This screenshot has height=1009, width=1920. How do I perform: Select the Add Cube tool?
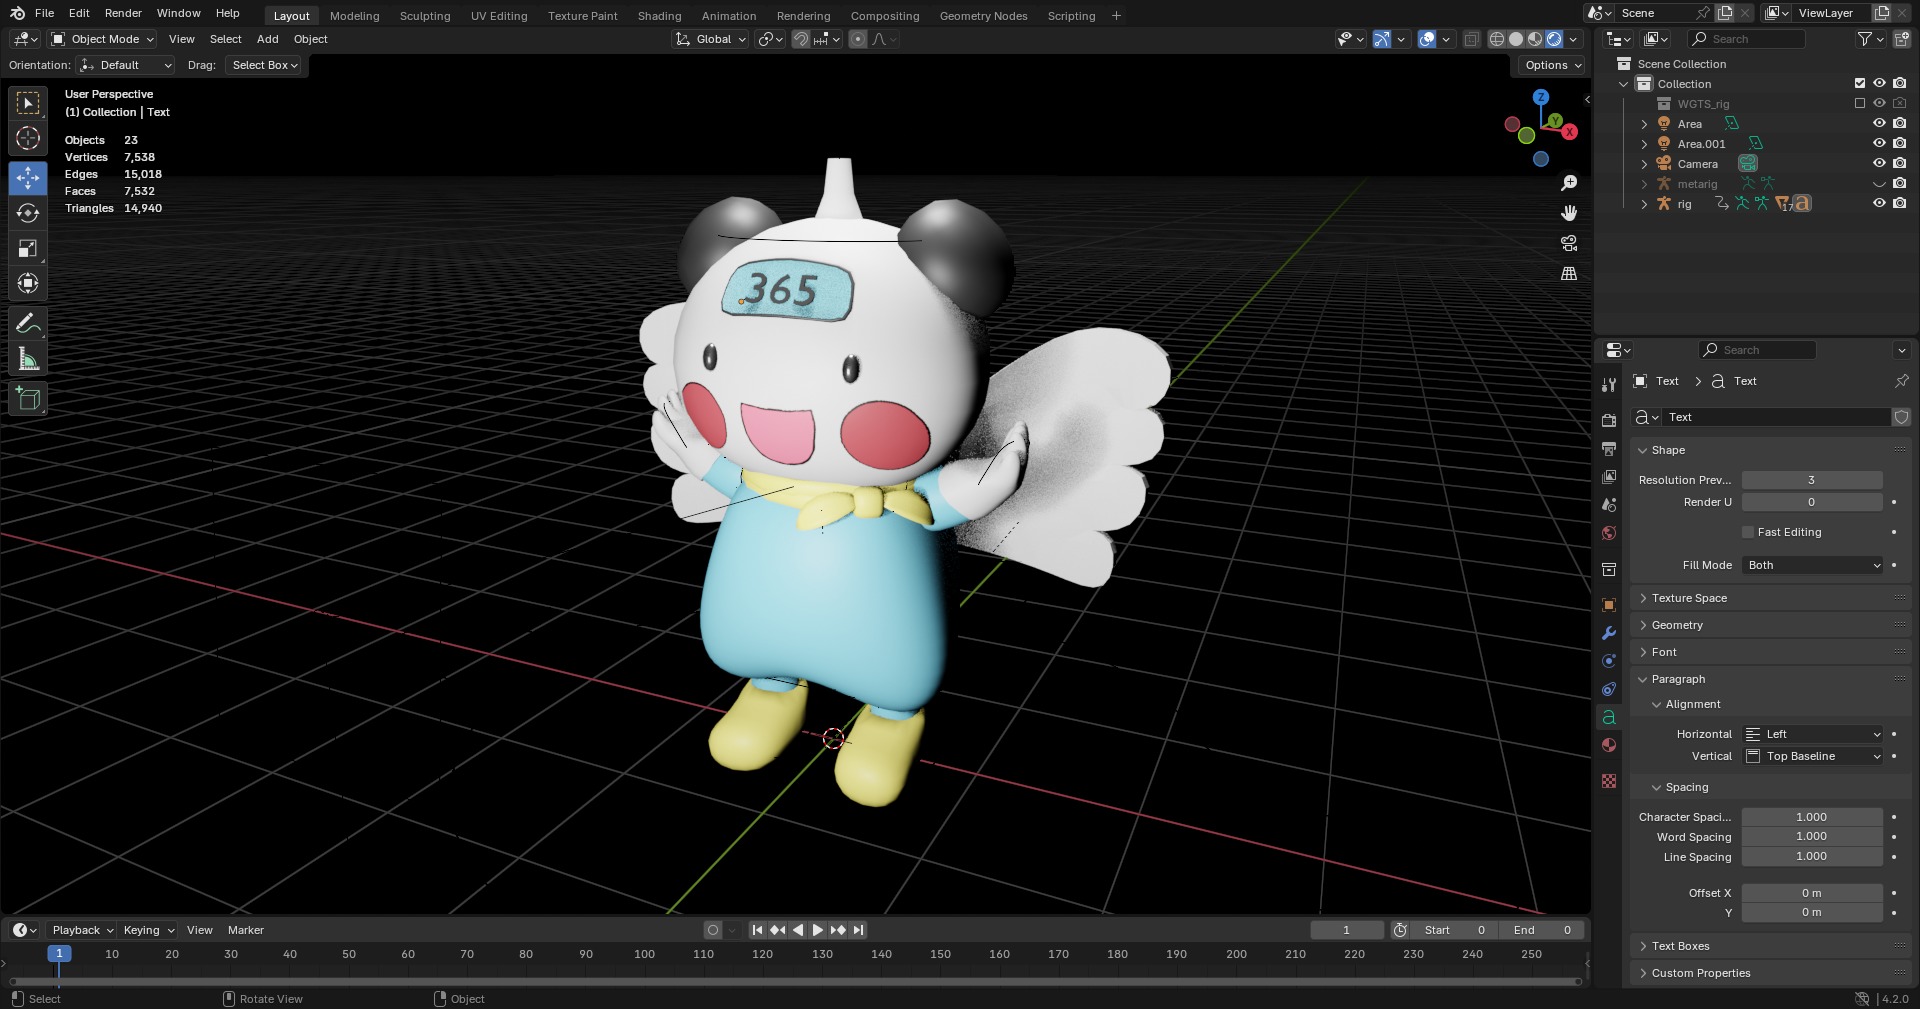coord(28,399)
